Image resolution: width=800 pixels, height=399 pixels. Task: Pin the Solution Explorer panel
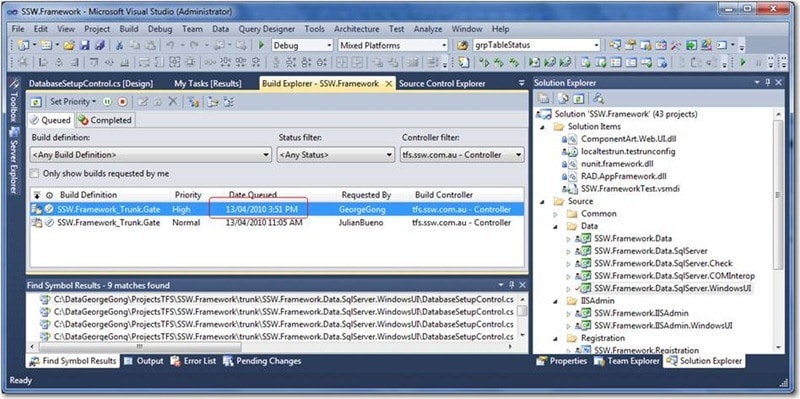coord(768,83)
